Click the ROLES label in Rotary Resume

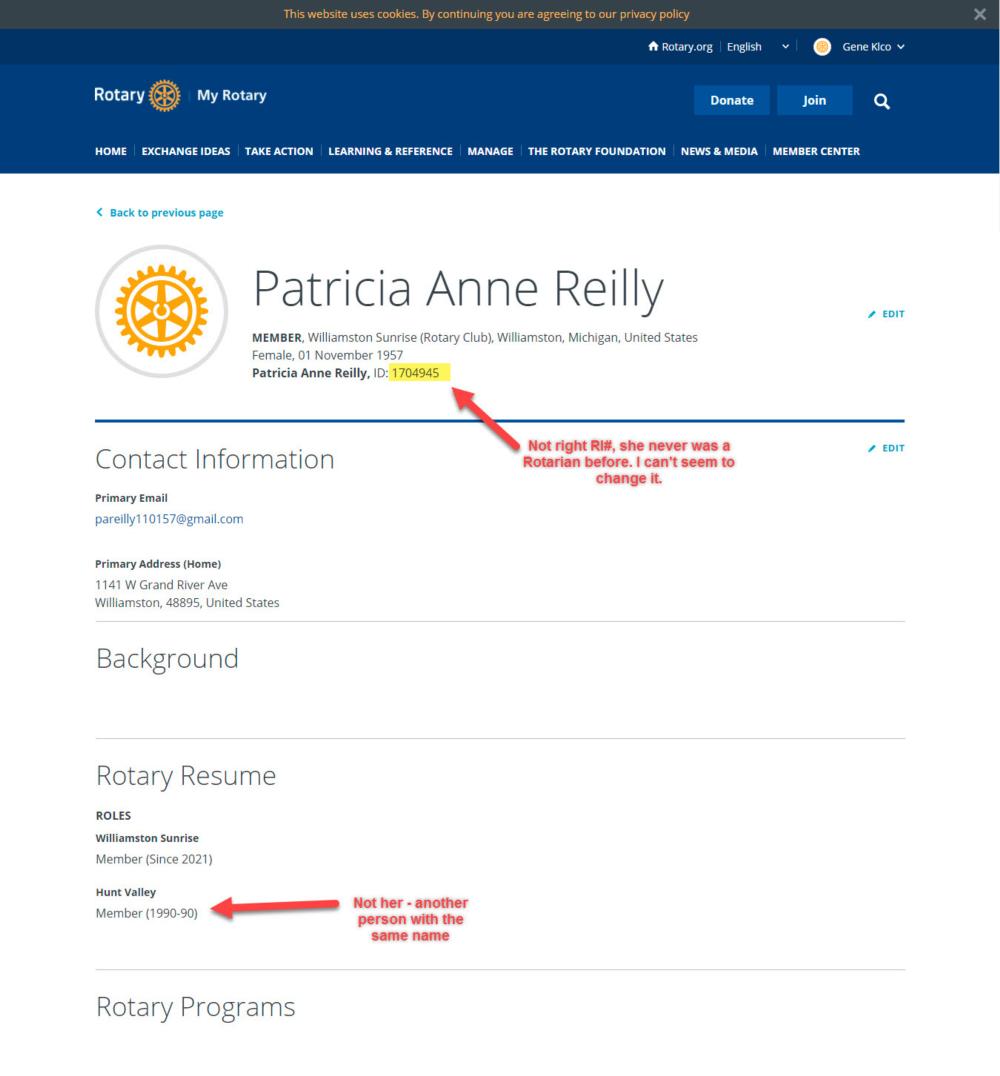coord(113,815)
